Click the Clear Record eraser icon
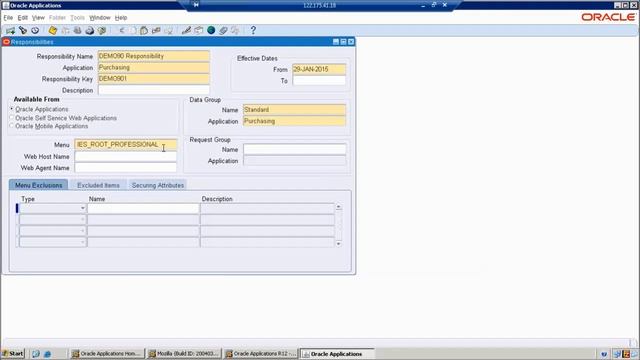640x360 pixels. (156, 31)
